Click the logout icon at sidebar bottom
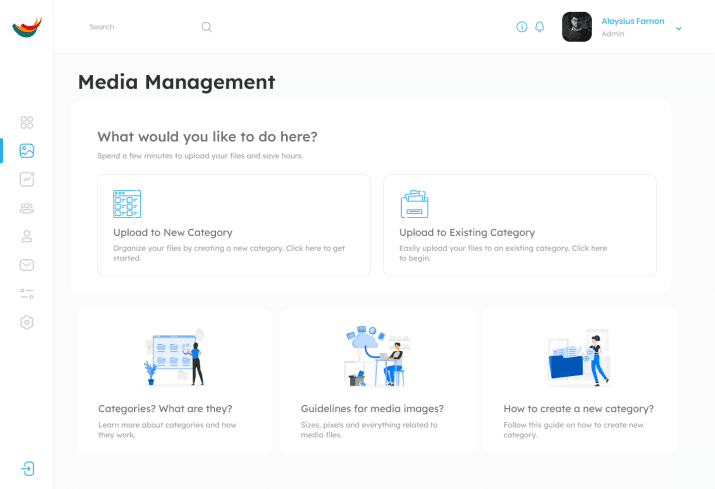 (28, 468)
